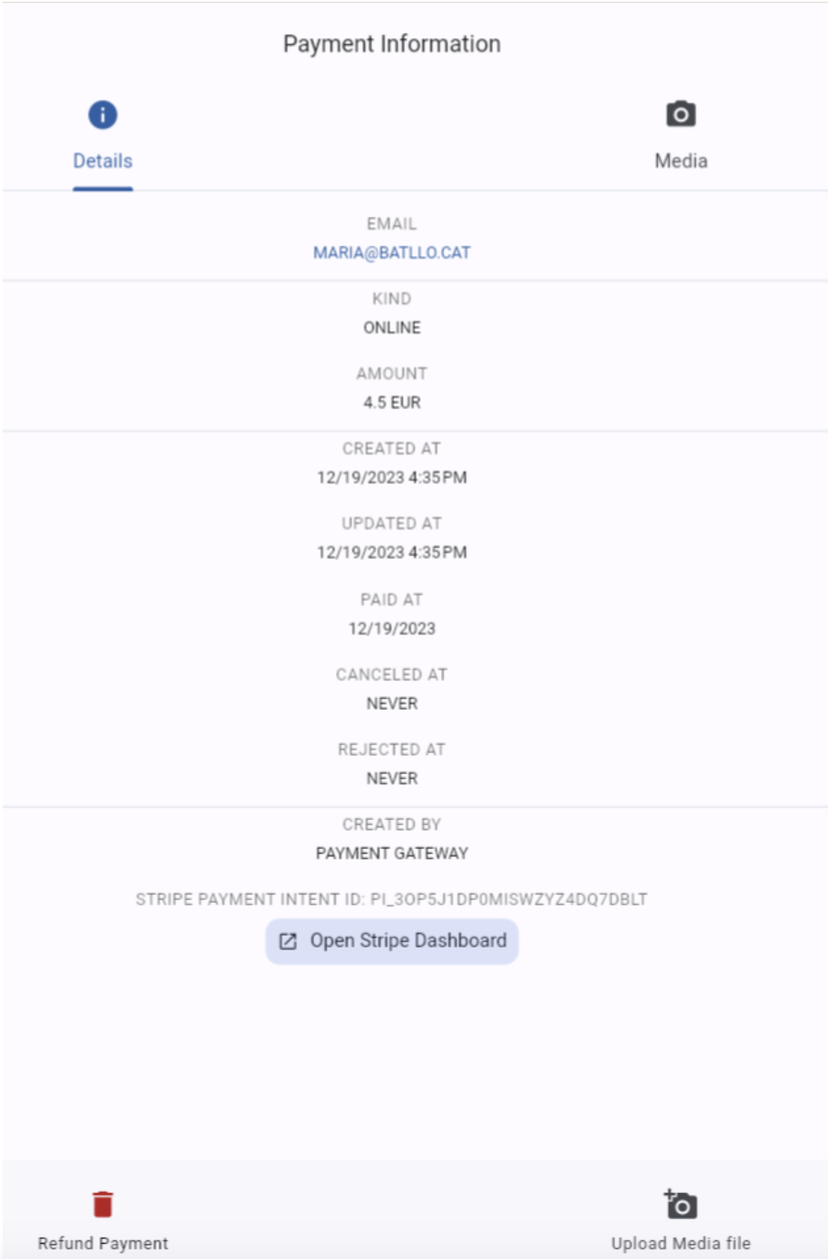Click the ONLINE value under Kind
This screenshot has height=1259, width=828.
[x=392, y=328]
